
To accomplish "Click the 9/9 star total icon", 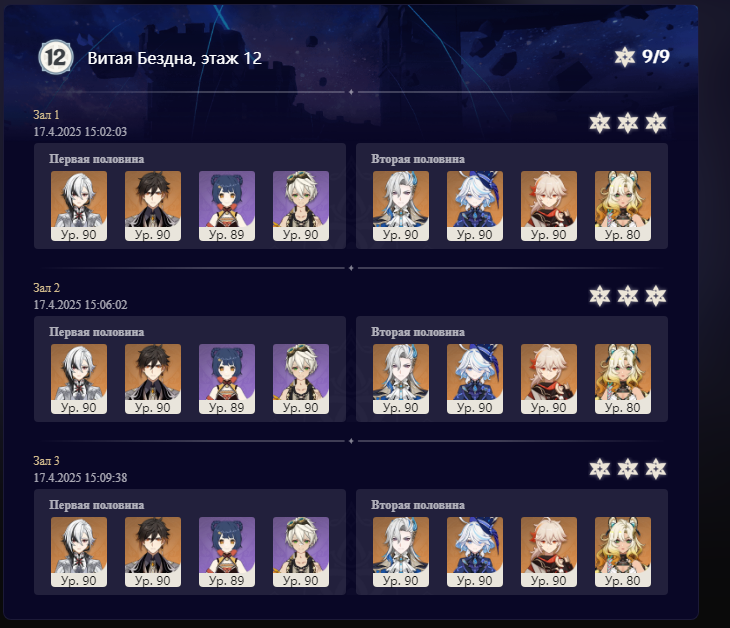I will click(x=624, y=57).
